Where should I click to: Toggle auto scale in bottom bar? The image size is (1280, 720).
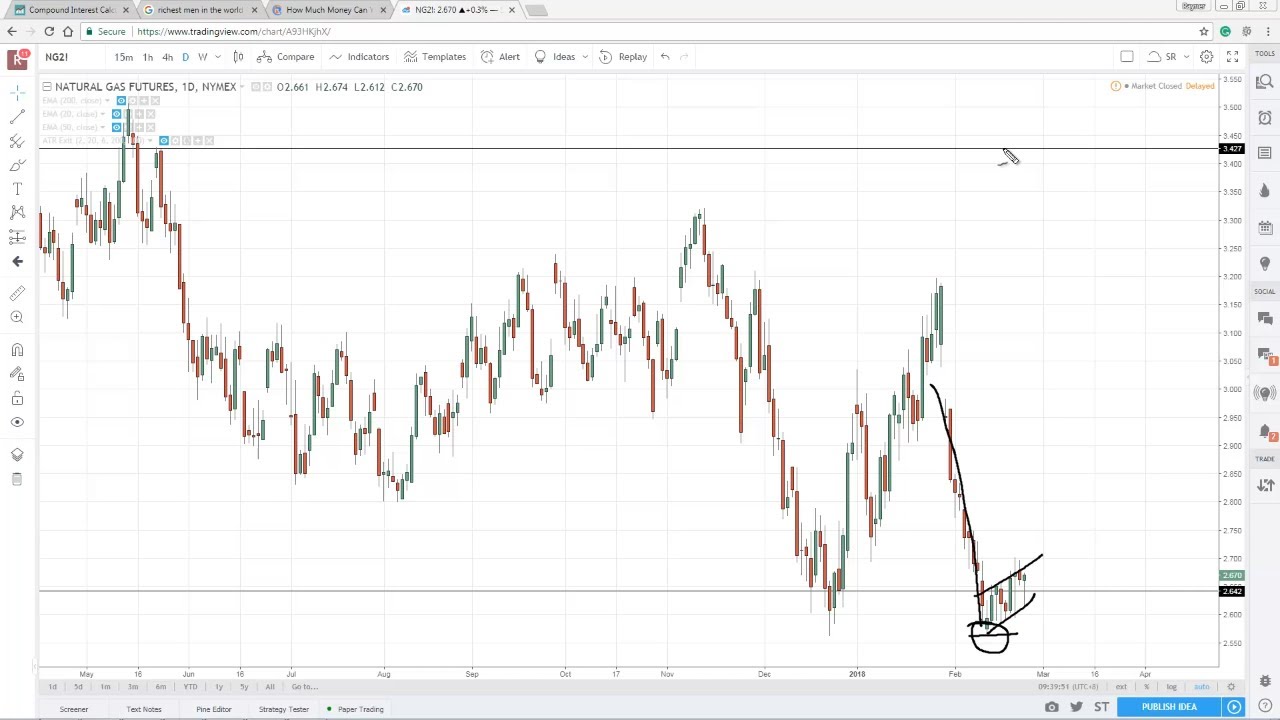[x=1201, y=687]
